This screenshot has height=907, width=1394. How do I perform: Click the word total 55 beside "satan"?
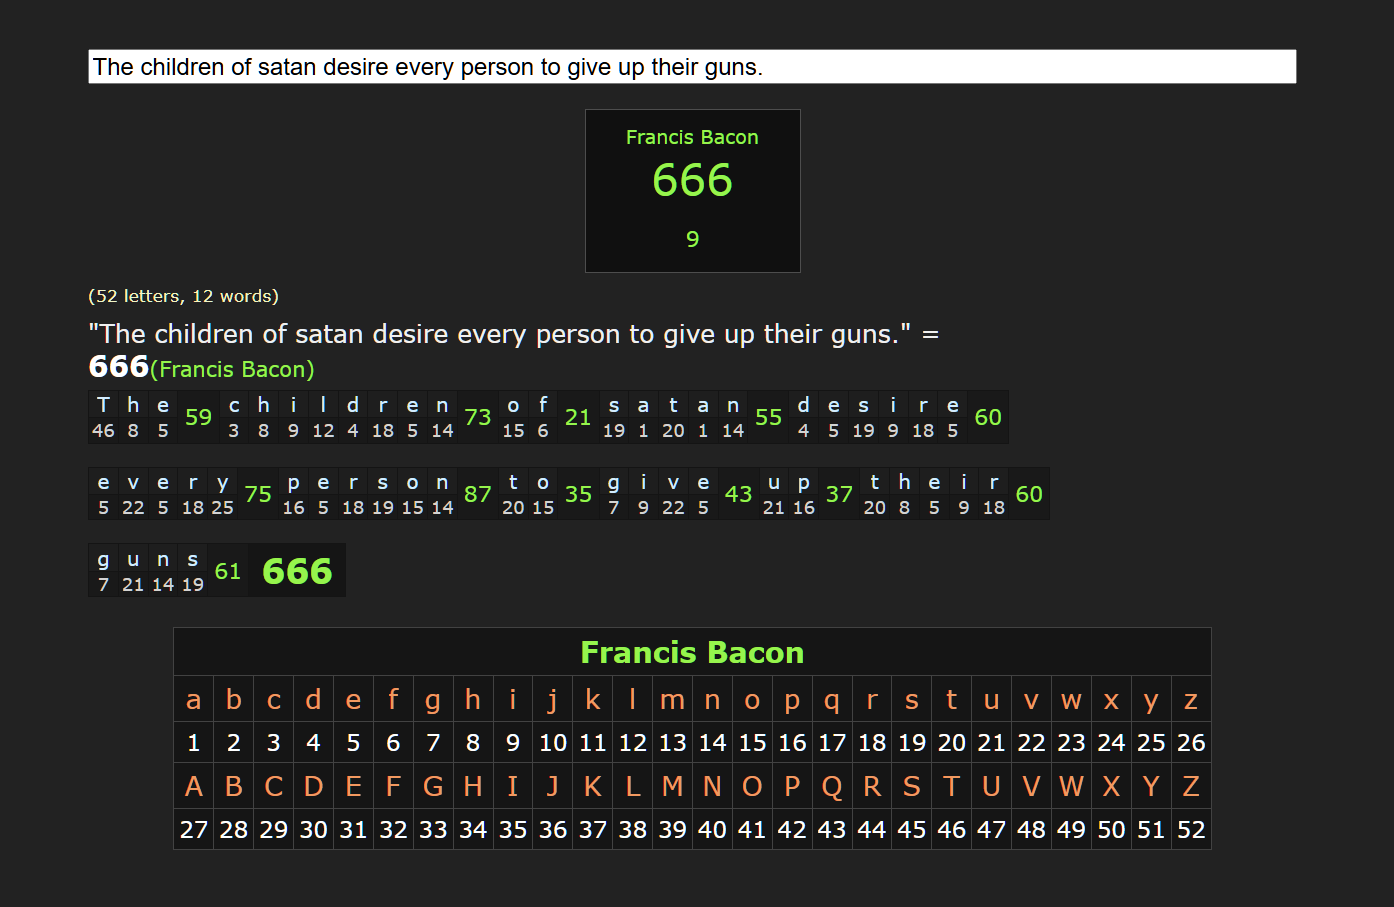(768, 417)
